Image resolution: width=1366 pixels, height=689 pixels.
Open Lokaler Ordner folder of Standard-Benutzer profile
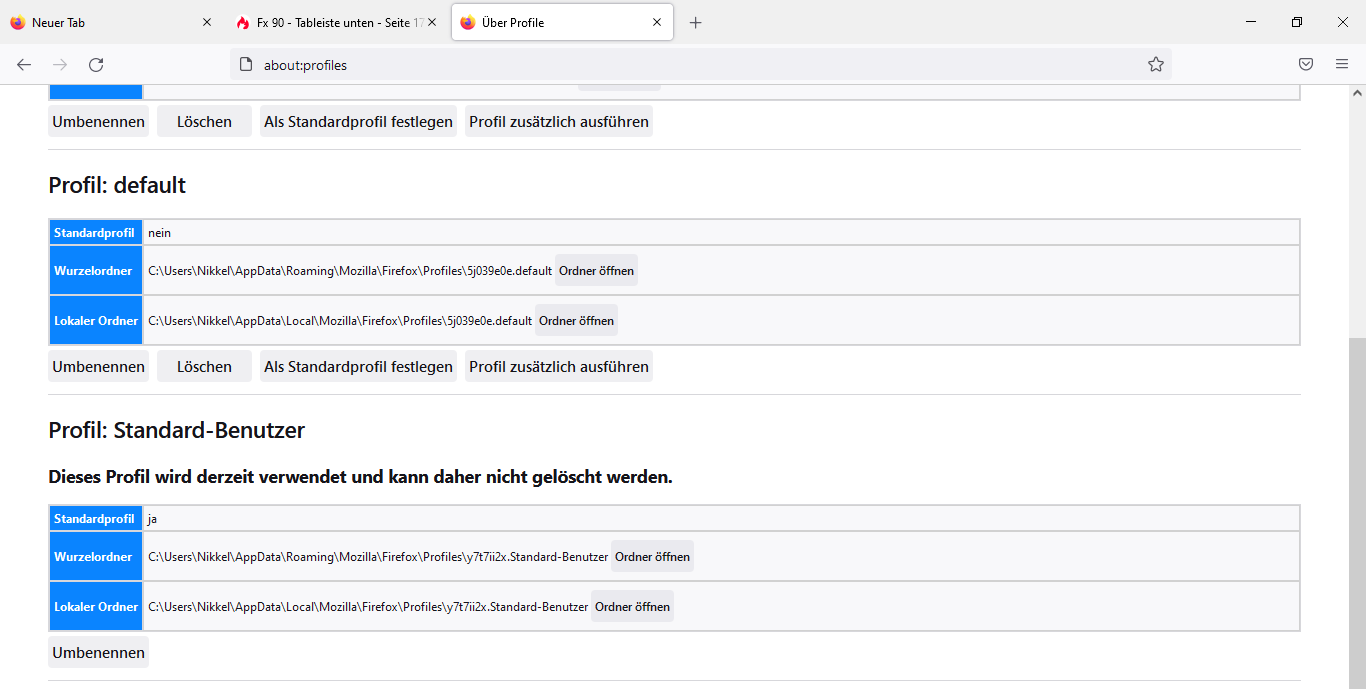click(x=632, y=607)
